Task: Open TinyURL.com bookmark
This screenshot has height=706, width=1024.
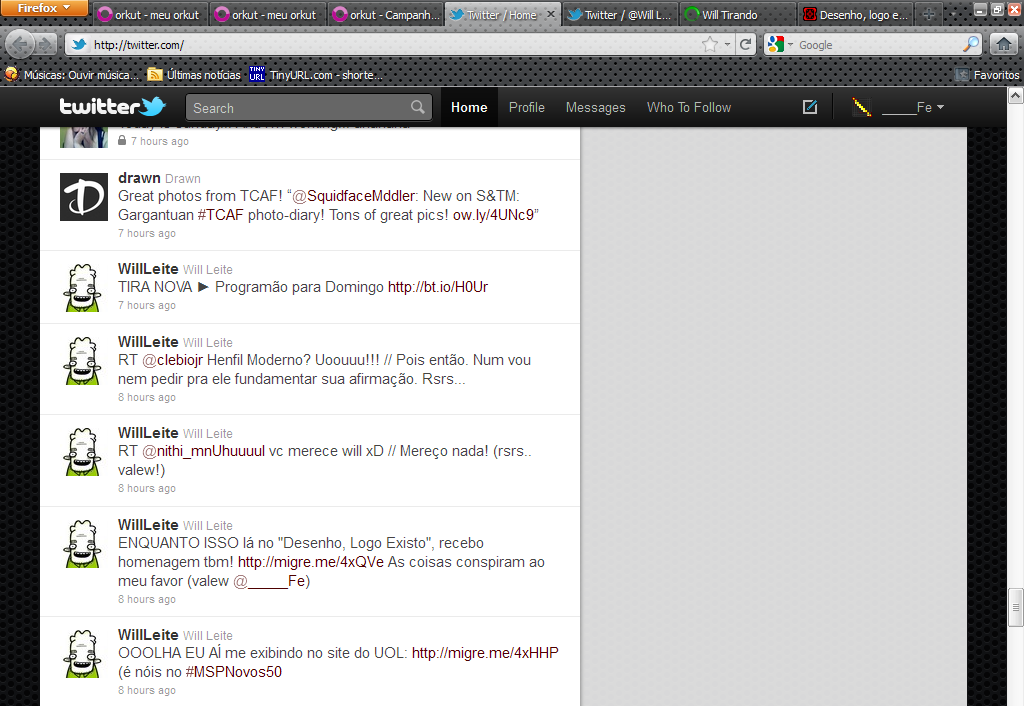Action: coord(317,75)
